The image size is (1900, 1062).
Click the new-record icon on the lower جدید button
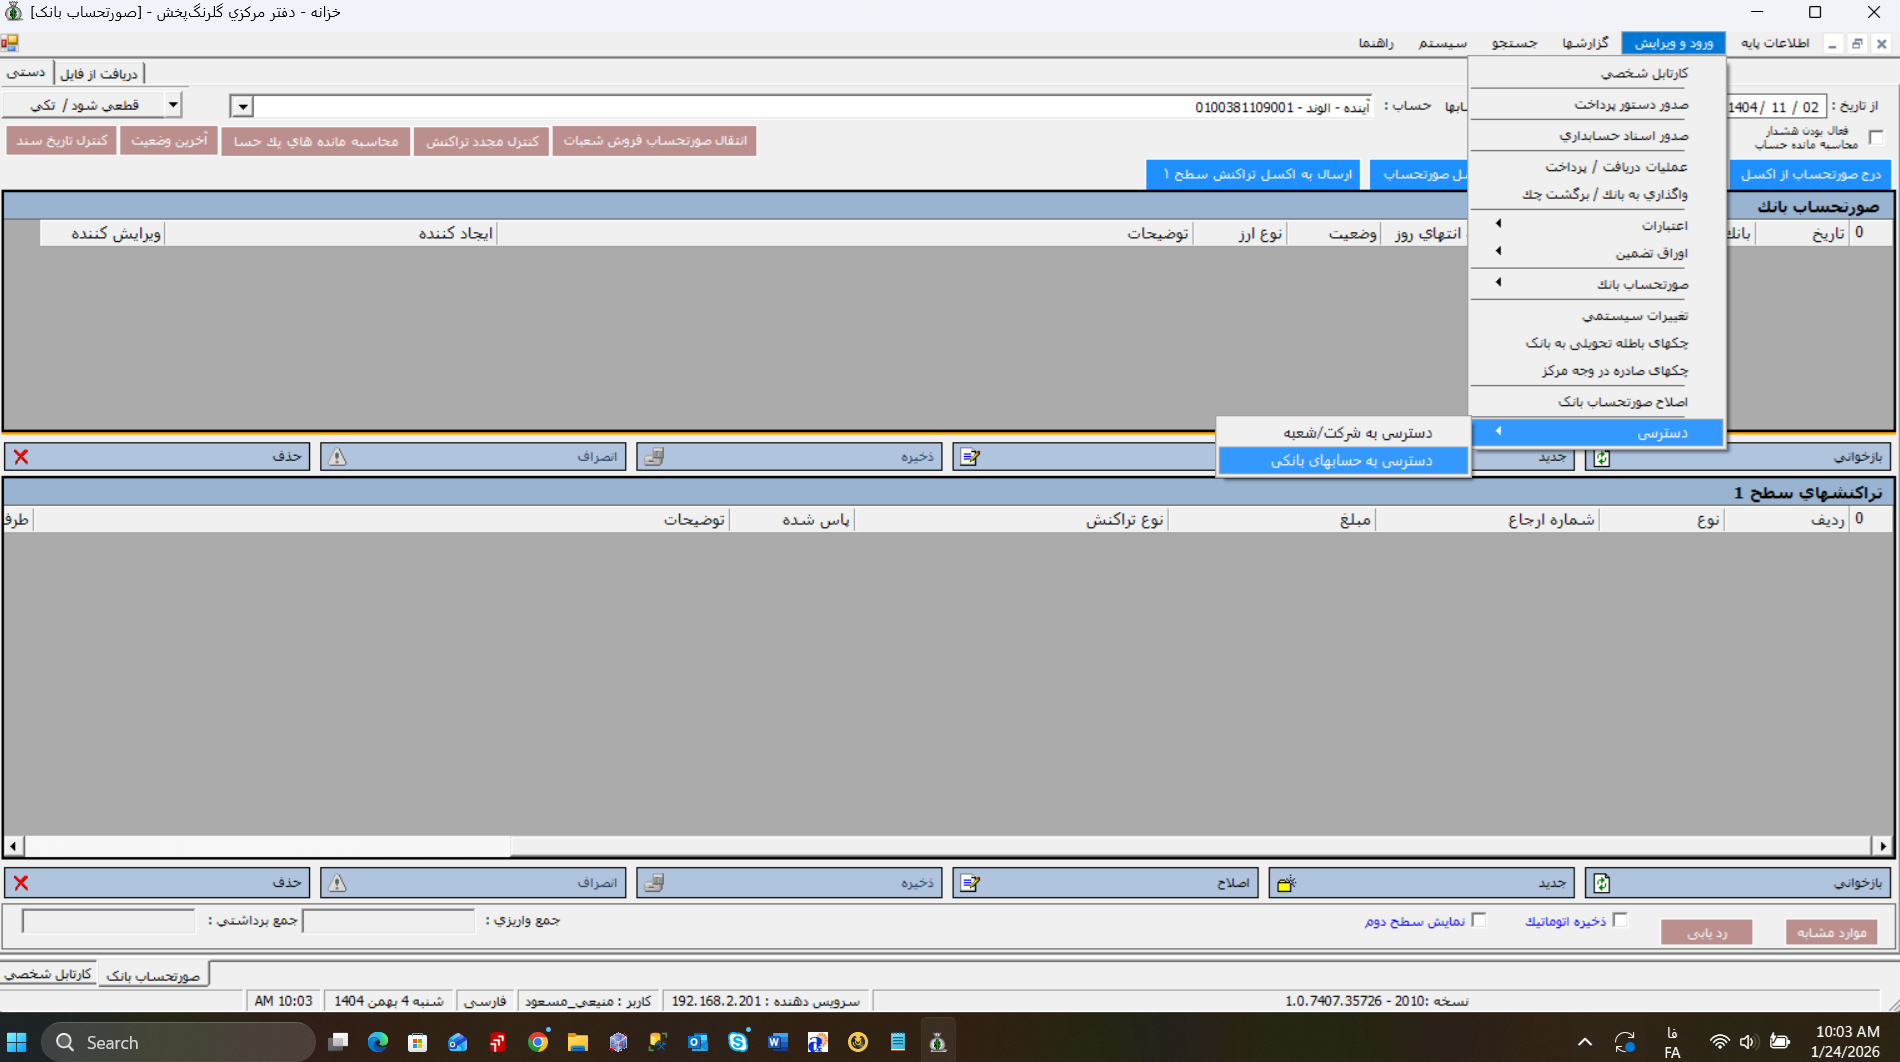(x=1287, y=883)
